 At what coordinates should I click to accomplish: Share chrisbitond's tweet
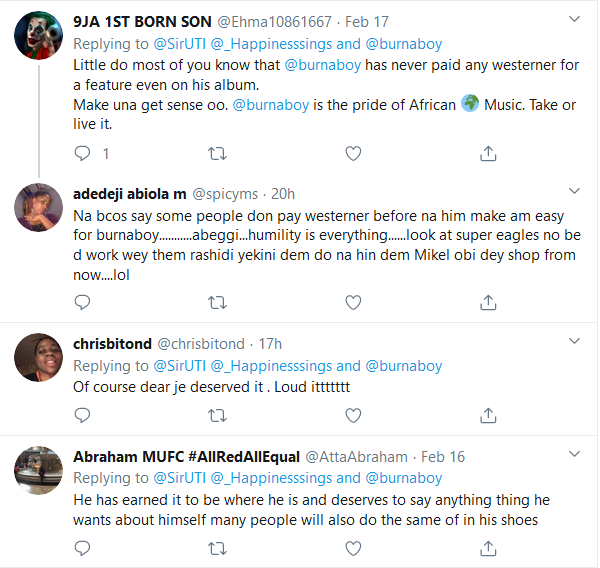(488, 413)
